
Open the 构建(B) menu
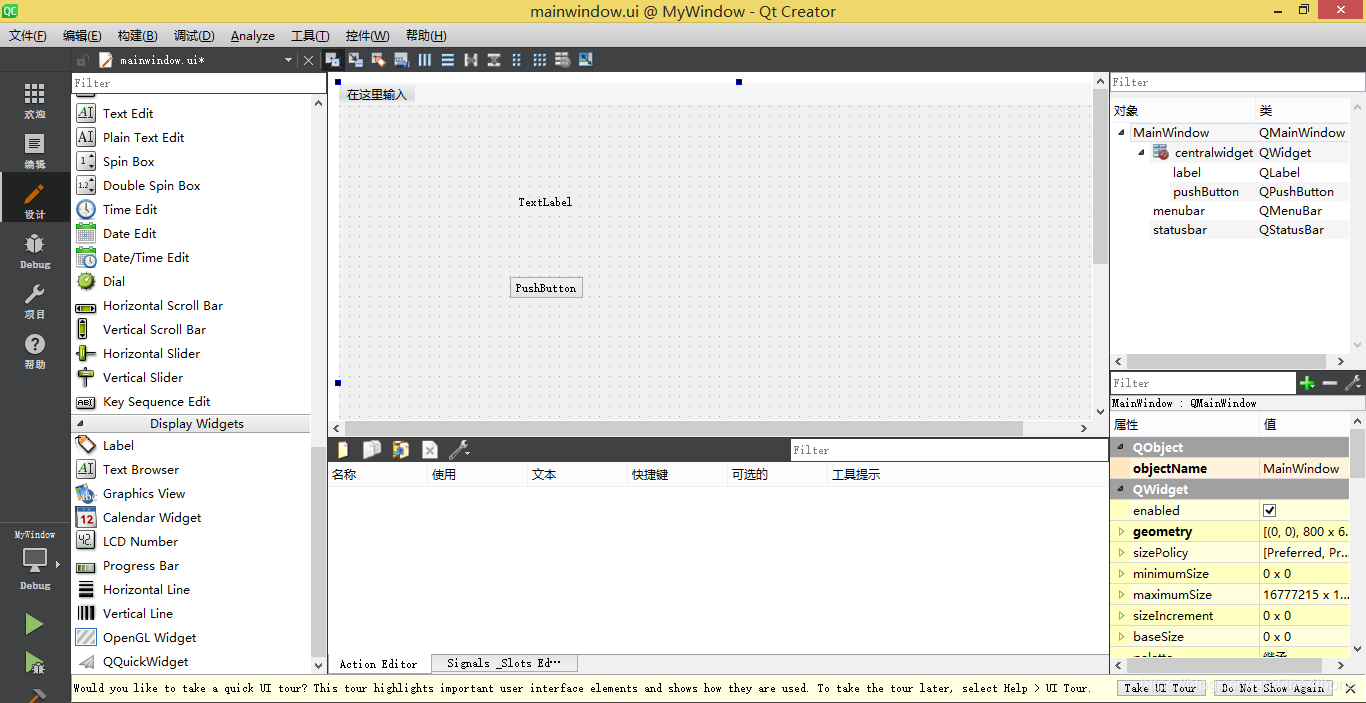point(138,35)
